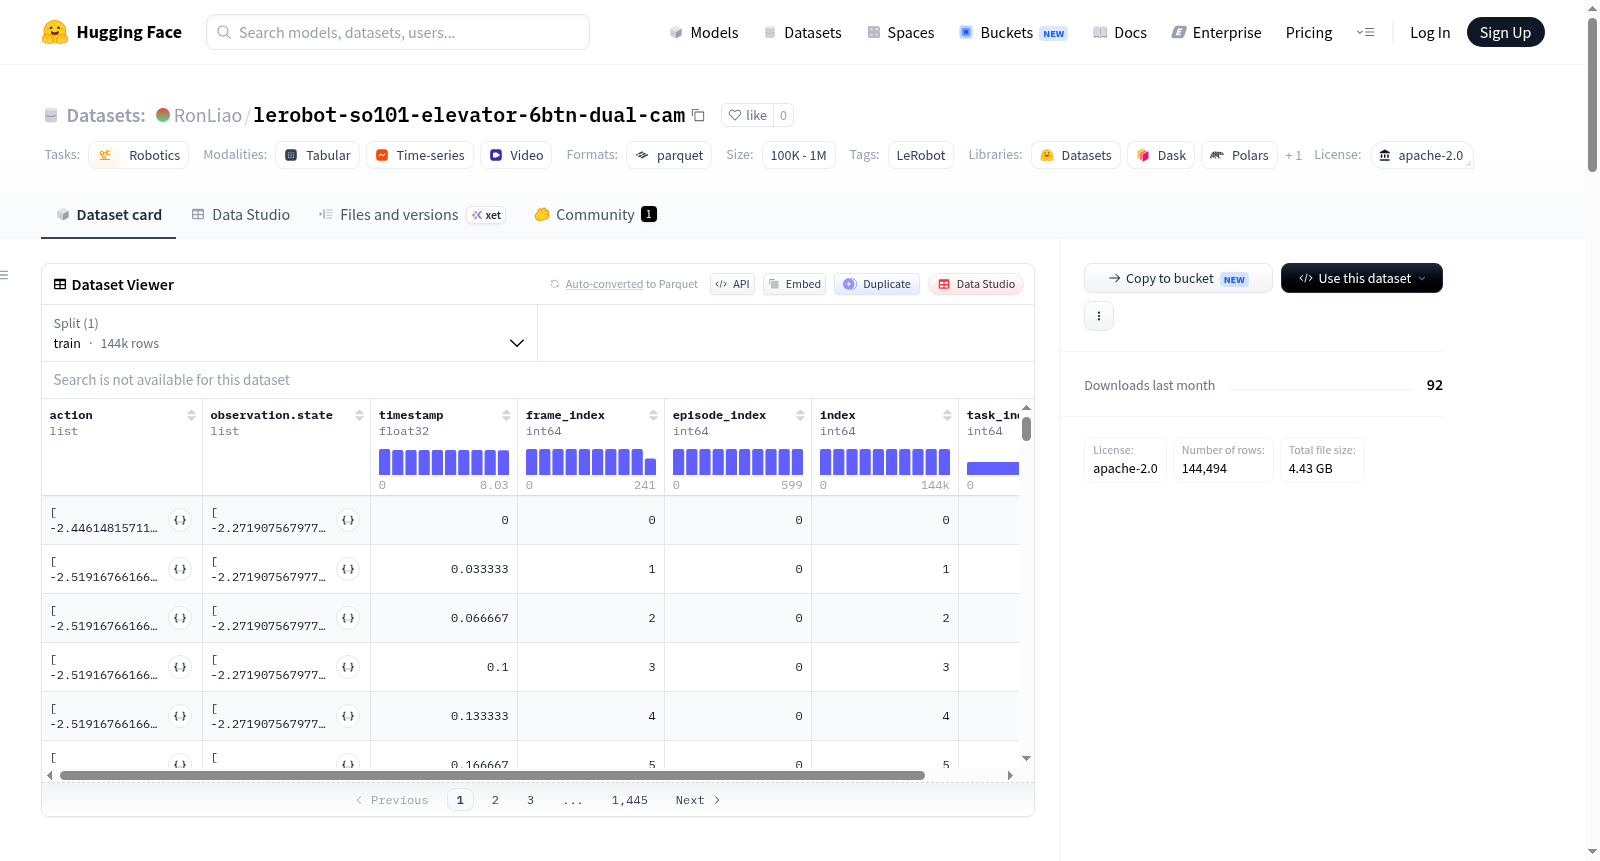Click the Robotics task tag
The height and width of the screenshot is (861, 1600).
[x=139, y=155]
